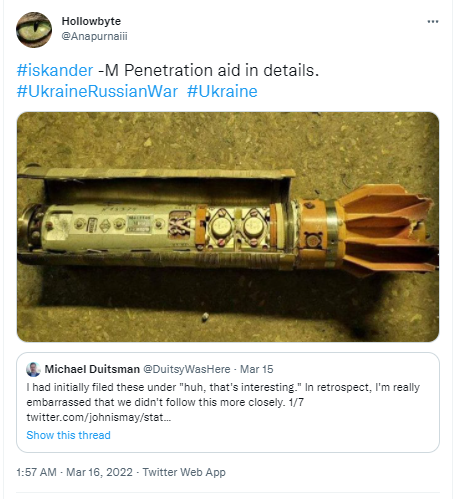Click Michael Duitsman's name in quoted tweet

click(92, 369)
